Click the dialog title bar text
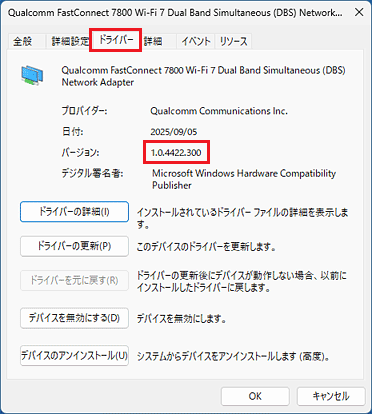 pyautogui.click(x=175, y=13)
